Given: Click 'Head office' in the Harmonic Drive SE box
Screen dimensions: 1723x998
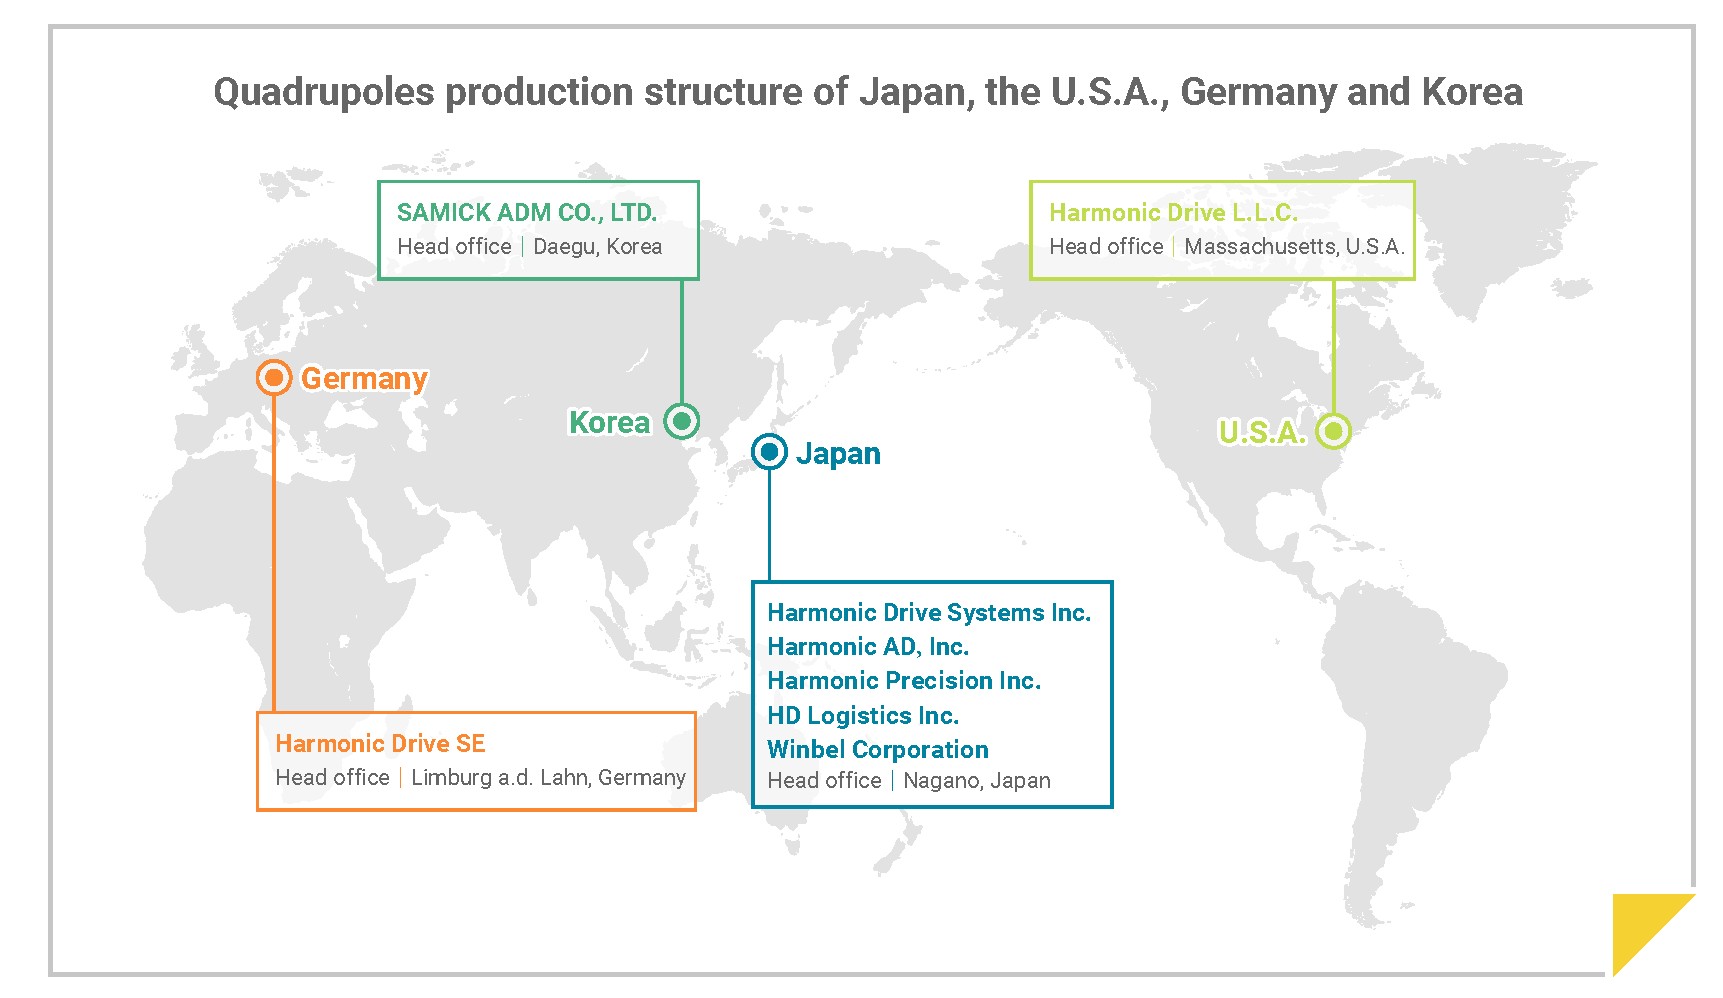Looking at the screenshot, I should 332,778.
